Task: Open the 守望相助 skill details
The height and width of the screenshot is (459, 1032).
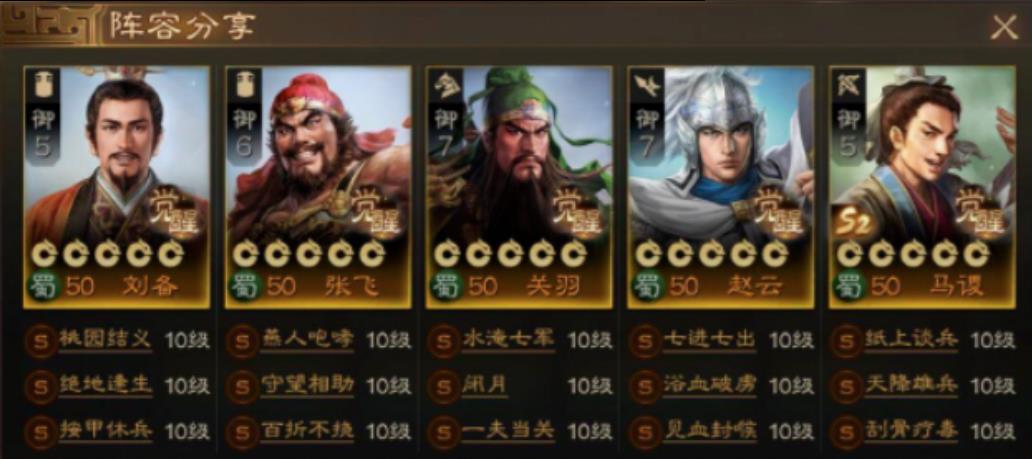Action: pyautogui.click(x=307, y=386)
